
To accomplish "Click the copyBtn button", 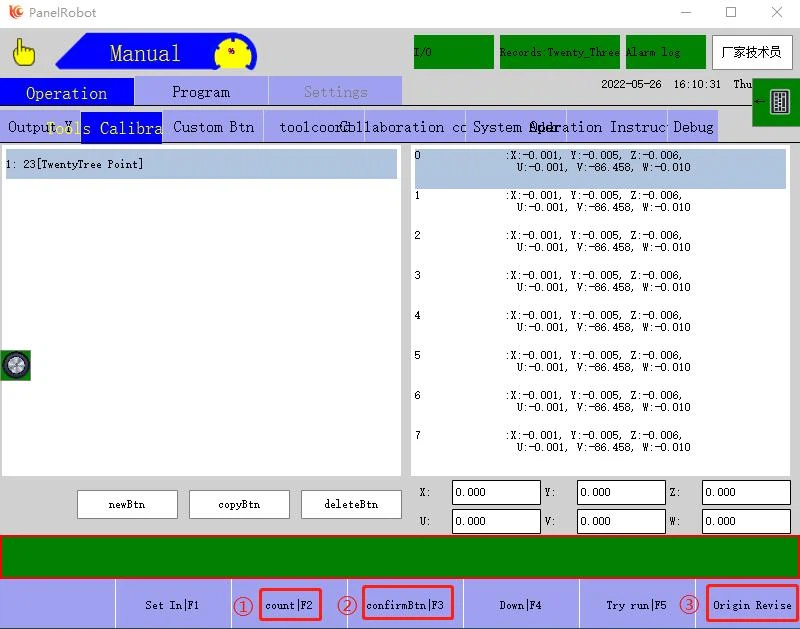I will click(239, 505).
